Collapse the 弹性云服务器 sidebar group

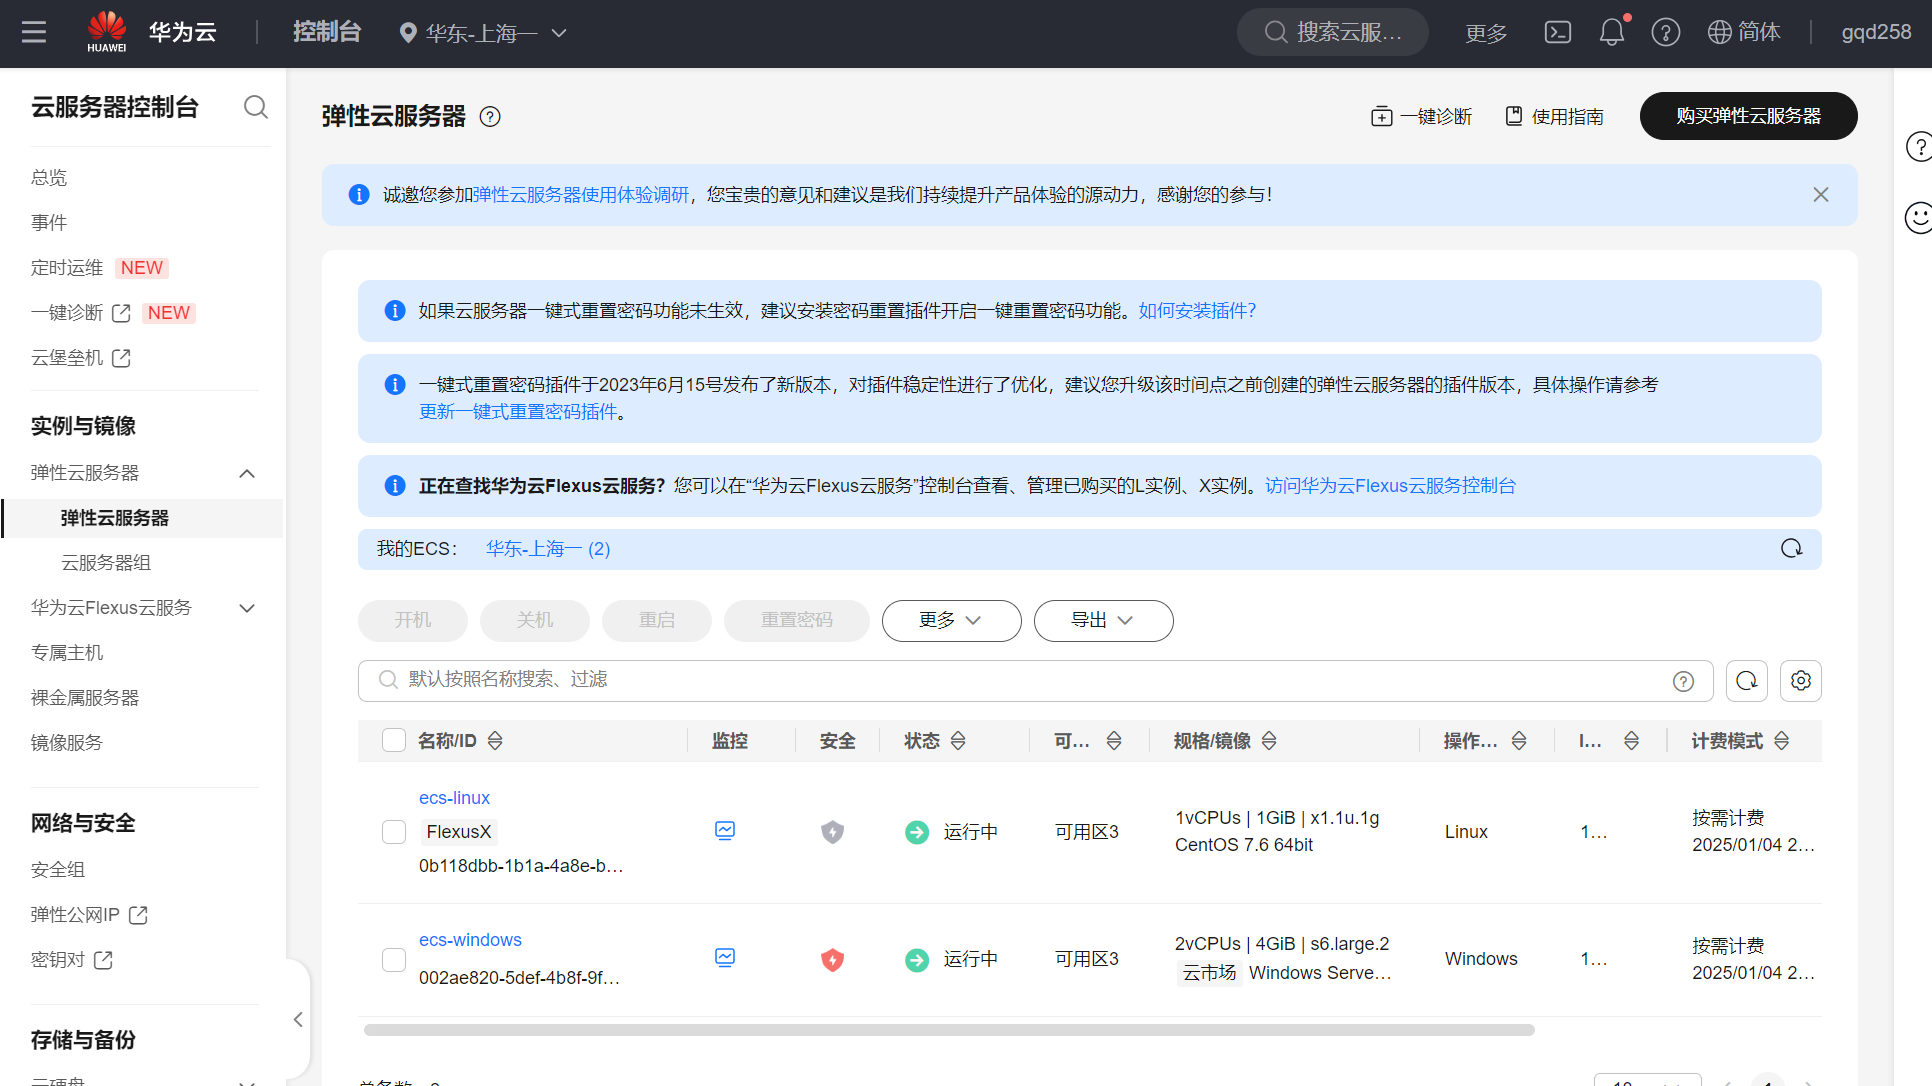(x=247, y=473)
